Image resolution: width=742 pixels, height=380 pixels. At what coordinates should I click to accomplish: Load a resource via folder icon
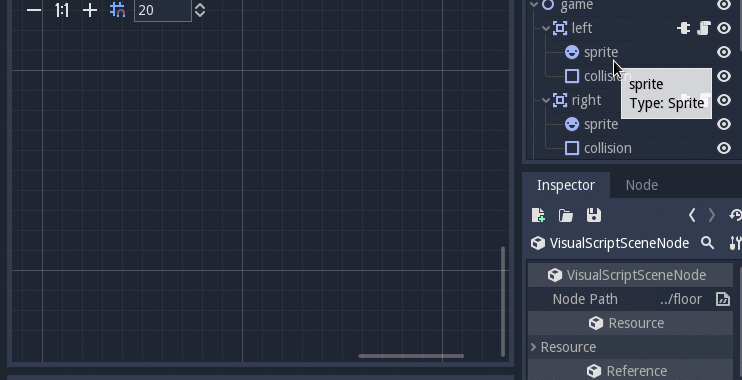click(565, 216)
